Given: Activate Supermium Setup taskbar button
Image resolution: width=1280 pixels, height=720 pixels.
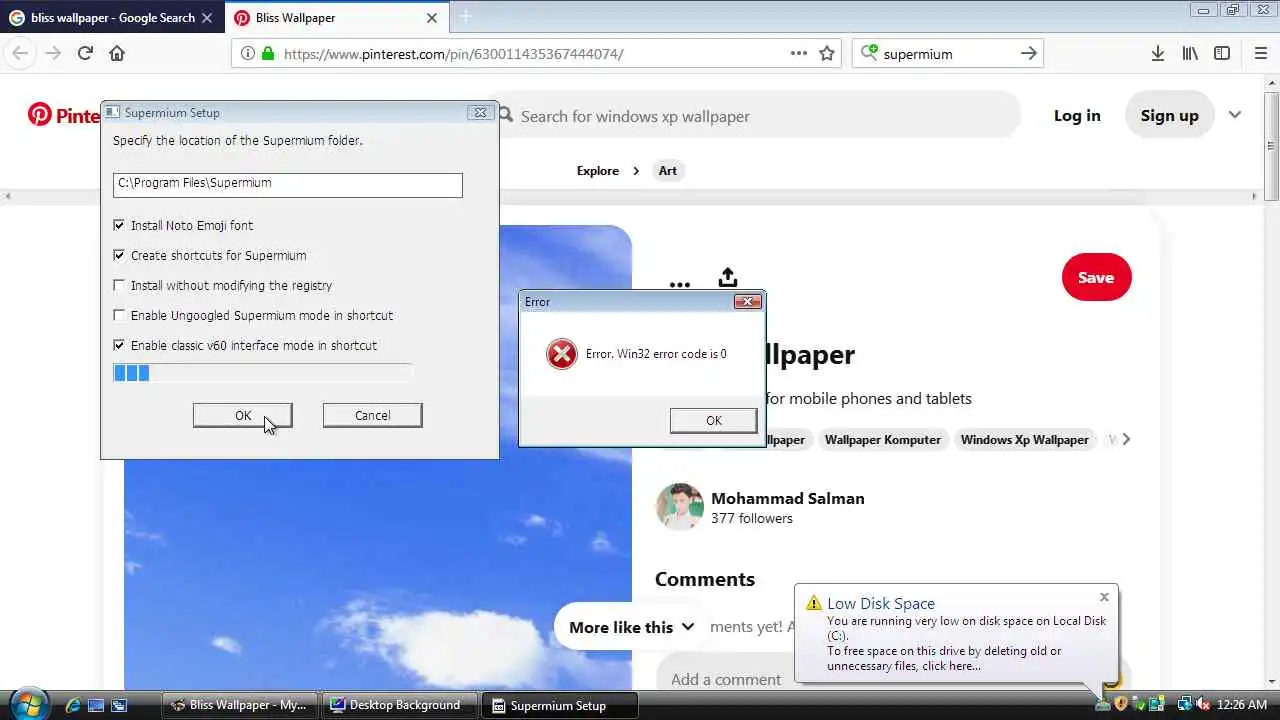Looking at the screenshot, I should pyautogui.click(x=558, y=705).
